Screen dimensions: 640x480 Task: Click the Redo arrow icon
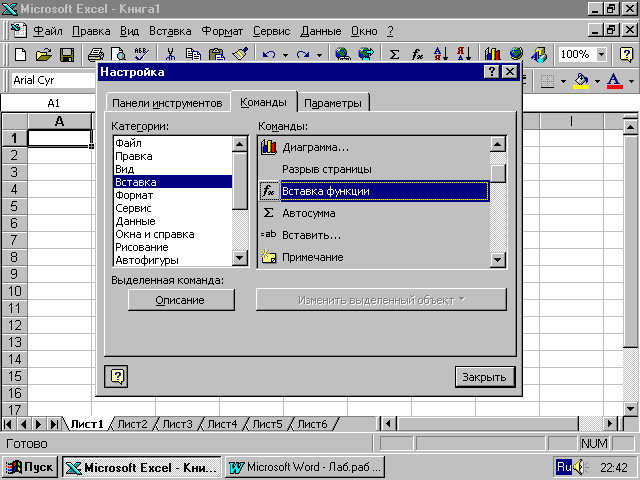303,54
